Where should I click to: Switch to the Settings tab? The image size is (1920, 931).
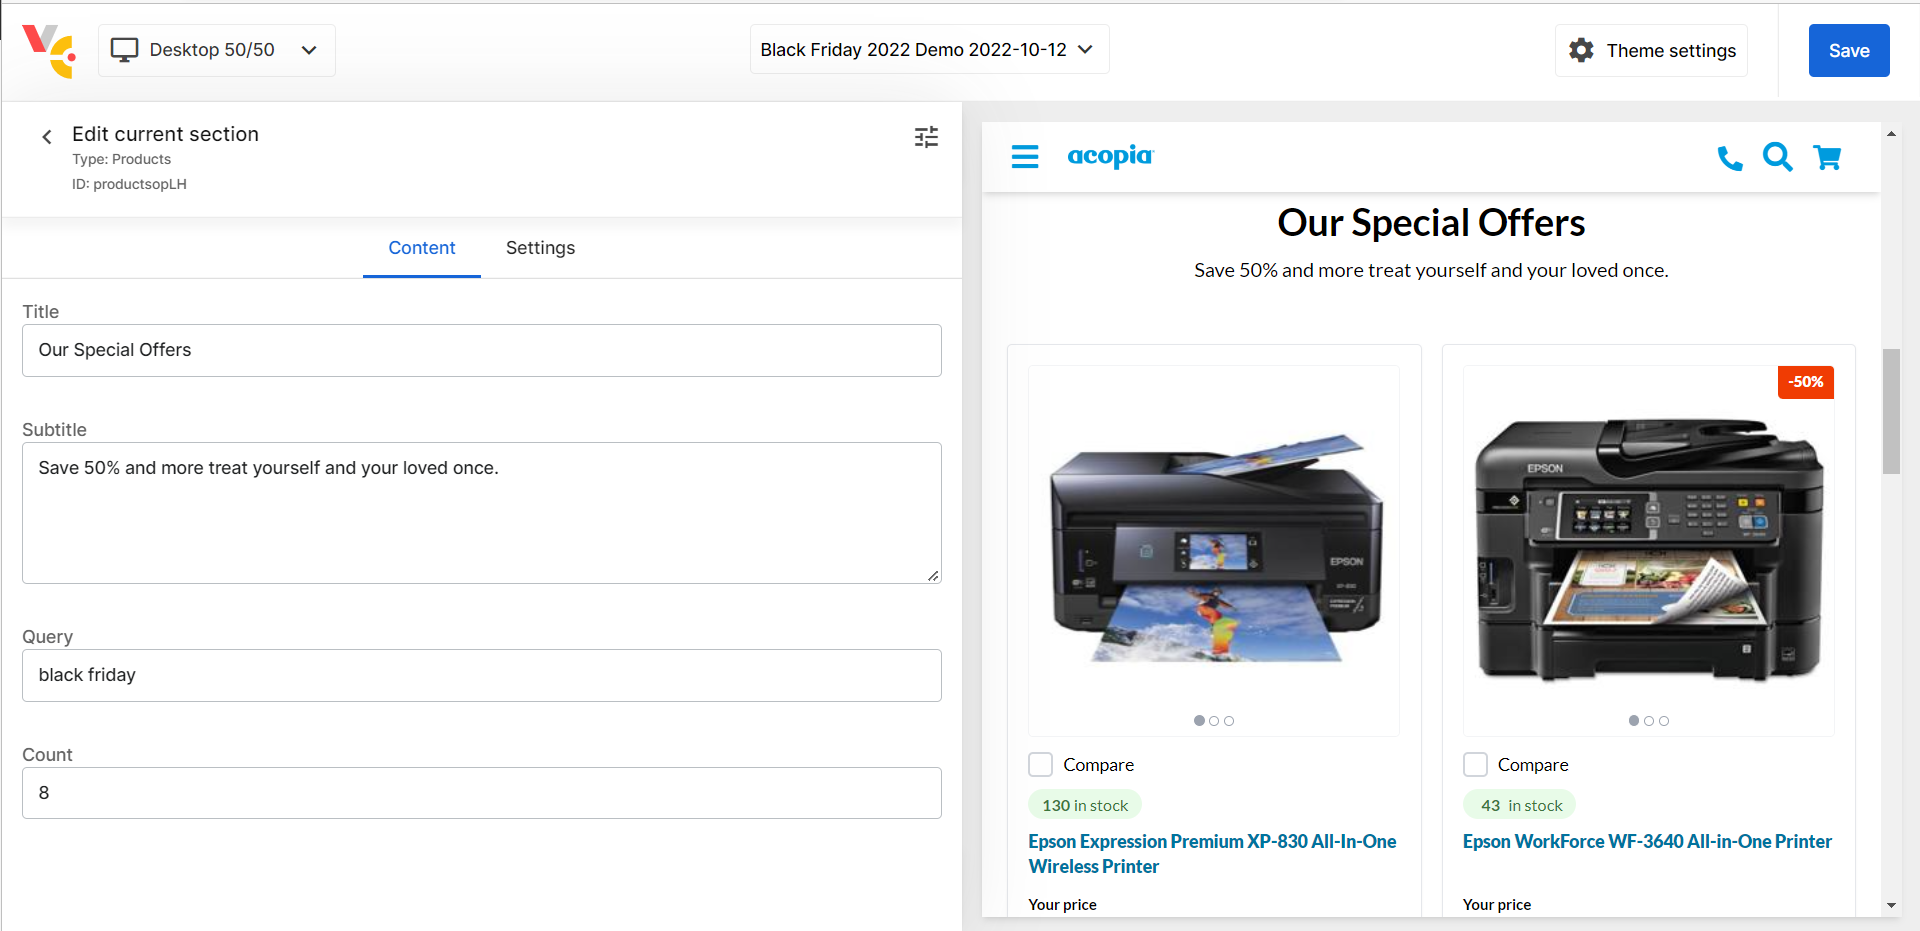[x=540, y=248]
